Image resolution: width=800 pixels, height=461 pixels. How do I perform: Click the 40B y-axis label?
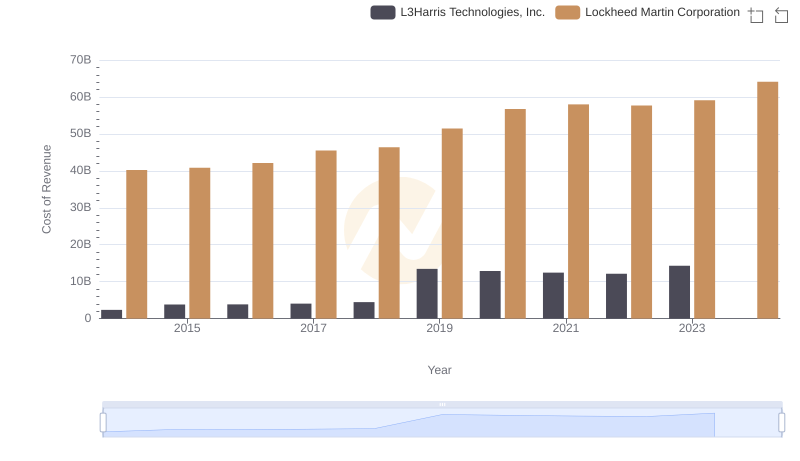pos(81,170)
